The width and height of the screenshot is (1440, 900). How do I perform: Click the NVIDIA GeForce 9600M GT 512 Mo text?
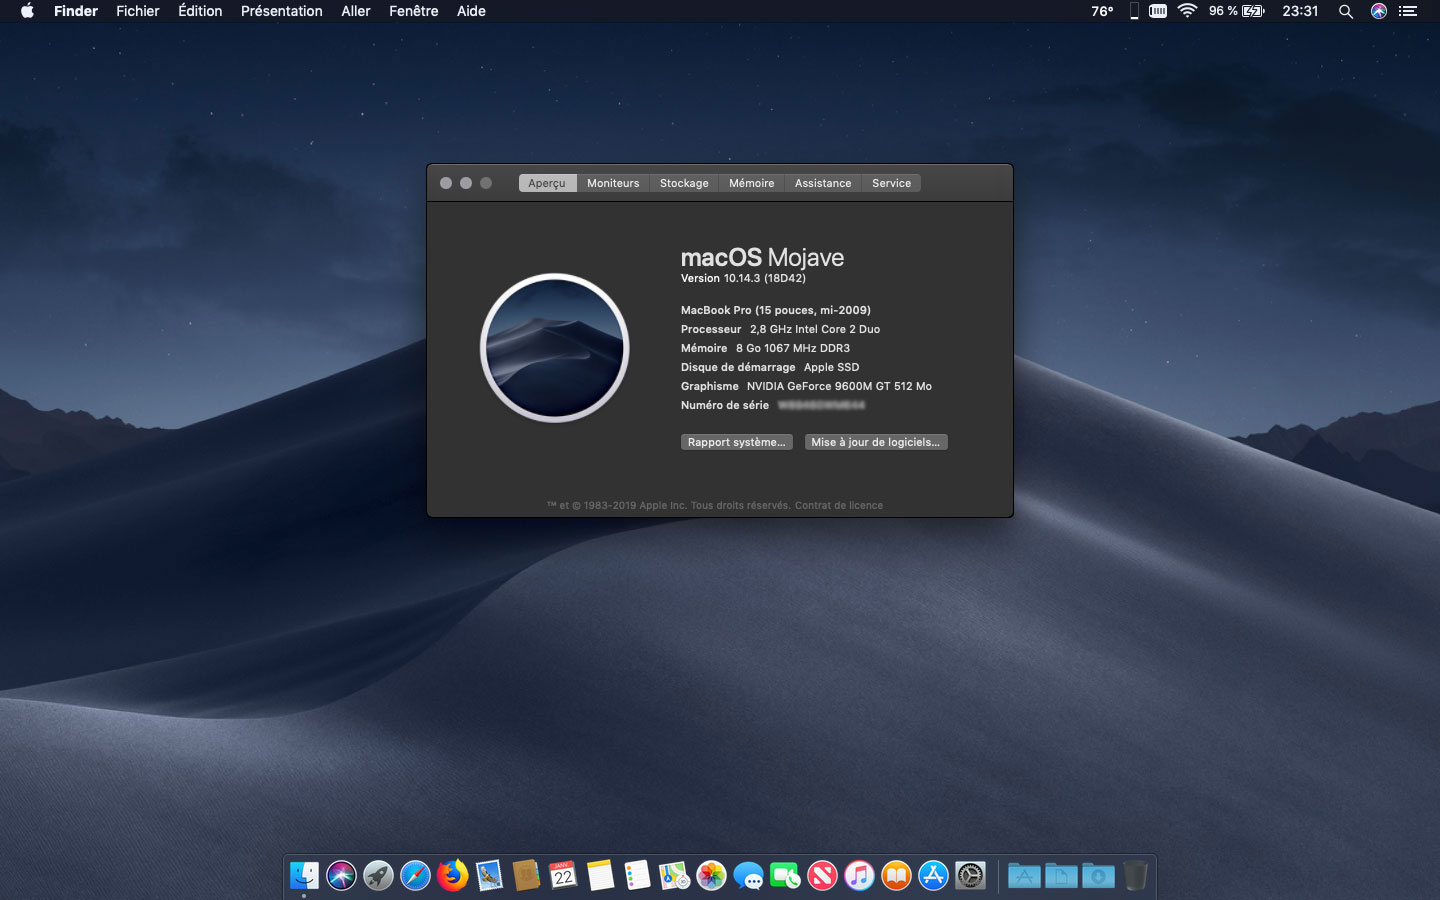click(x=839, y=386)
